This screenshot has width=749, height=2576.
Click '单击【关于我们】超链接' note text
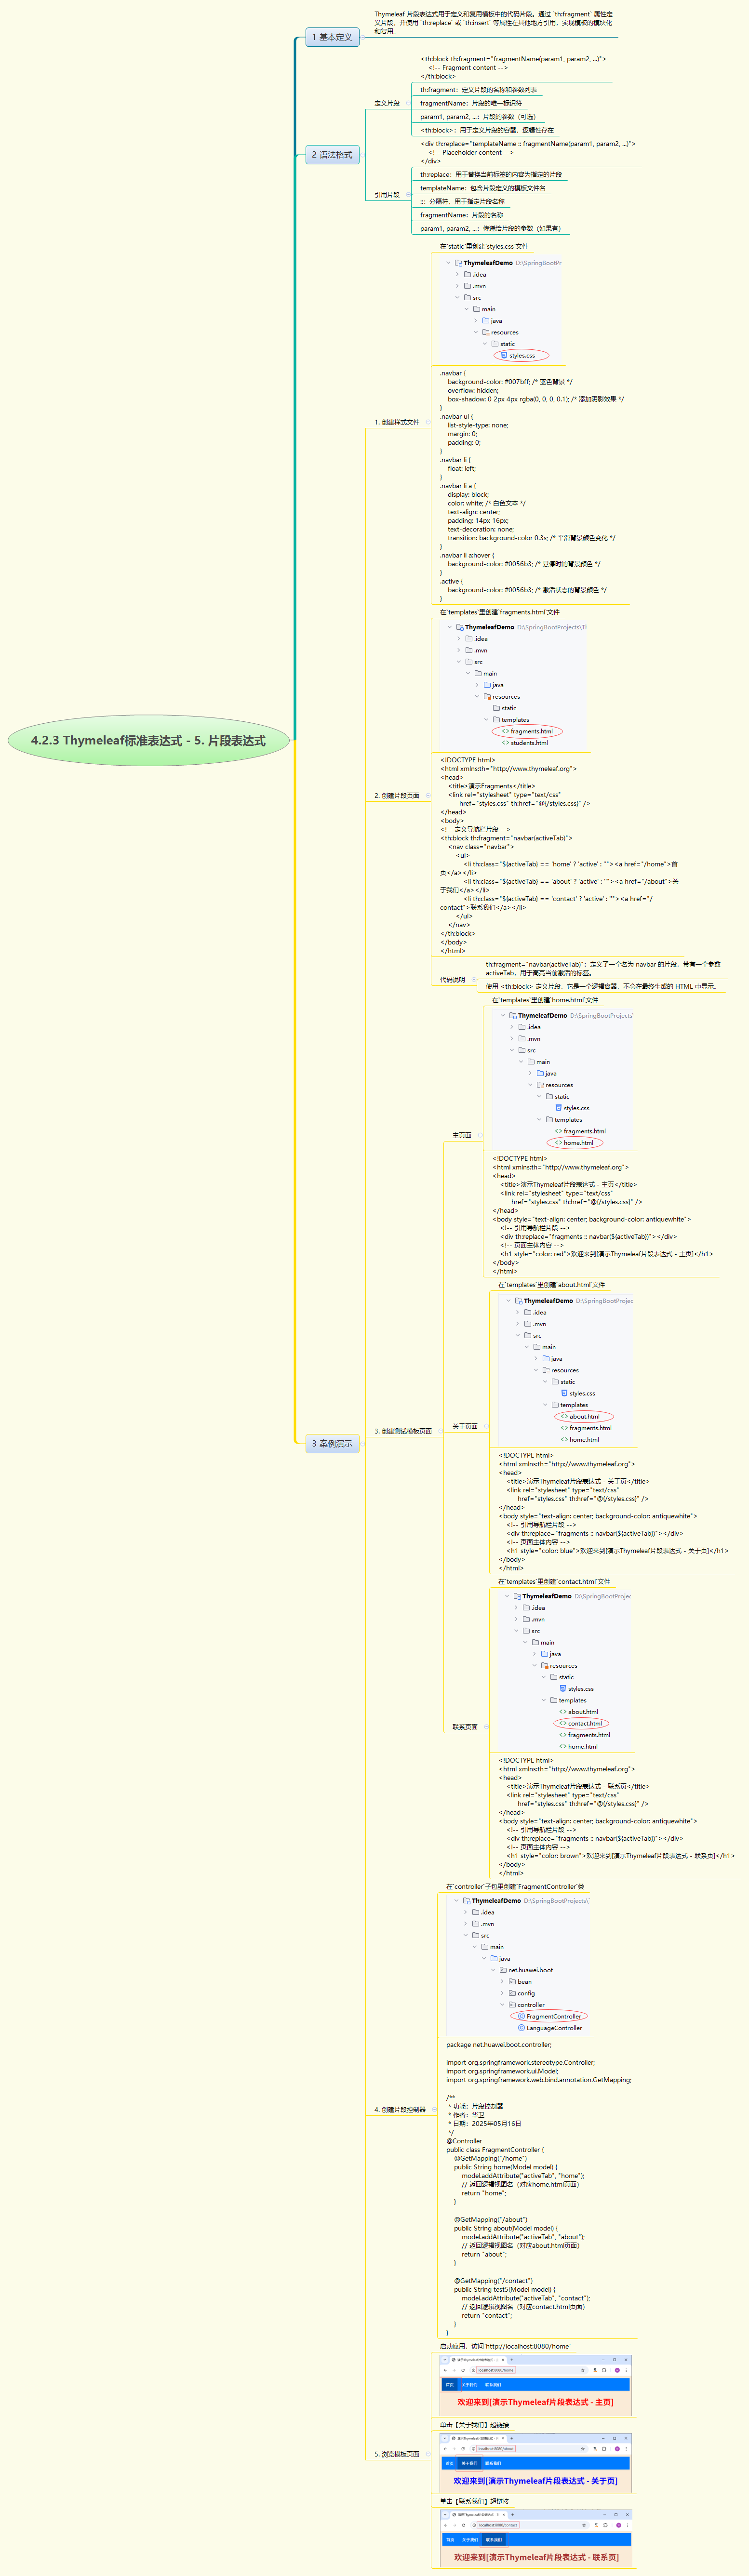(475, 2425)
